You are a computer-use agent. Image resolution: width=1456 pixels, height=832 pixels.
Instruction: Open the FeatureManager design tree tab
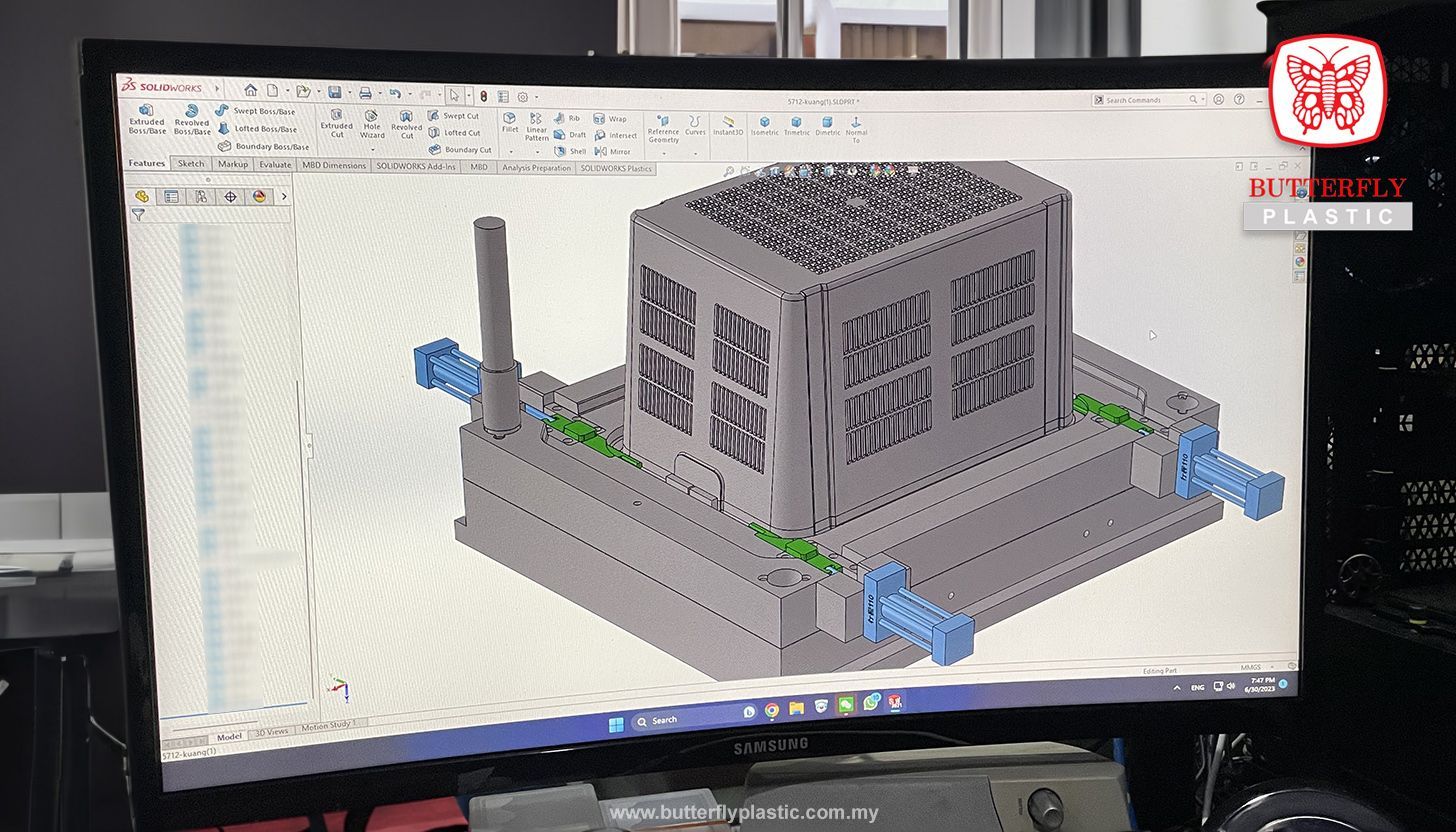142,196
